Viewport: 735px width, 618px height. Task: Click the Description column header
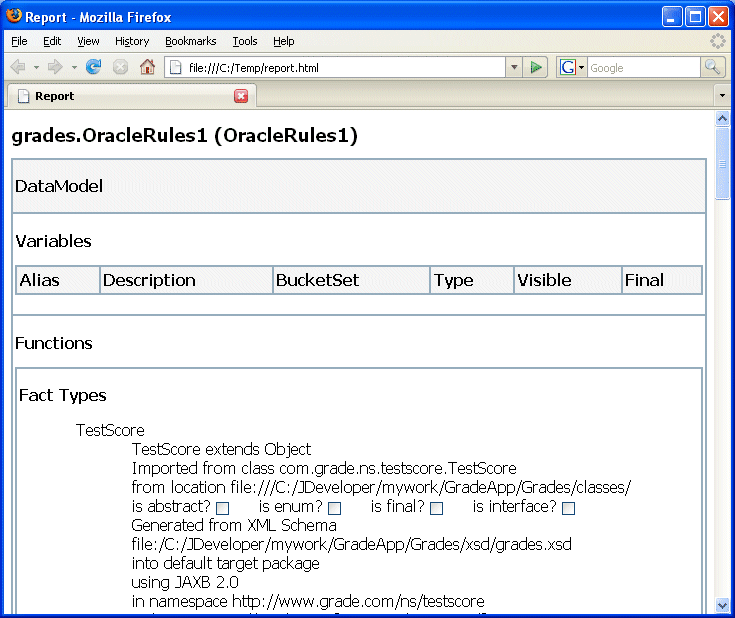click(186, 280)
